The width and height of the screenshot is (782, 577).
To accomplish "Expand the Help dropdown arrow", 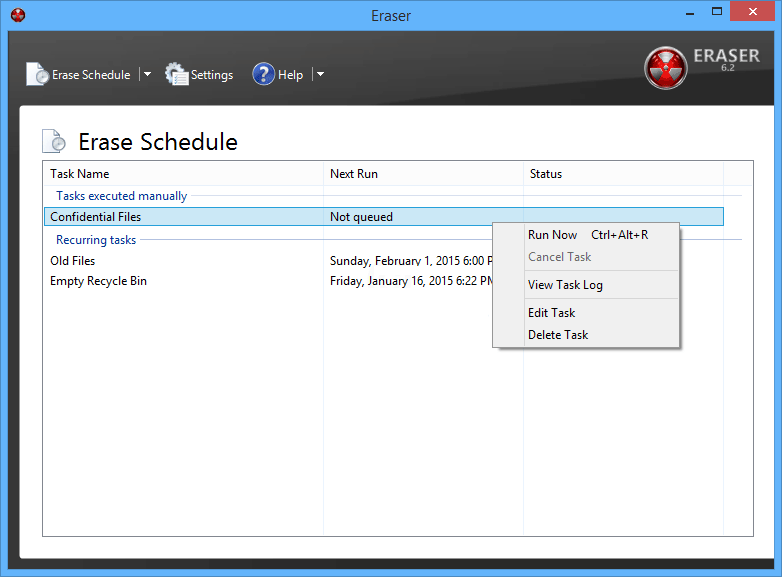I will click(320, 74).
